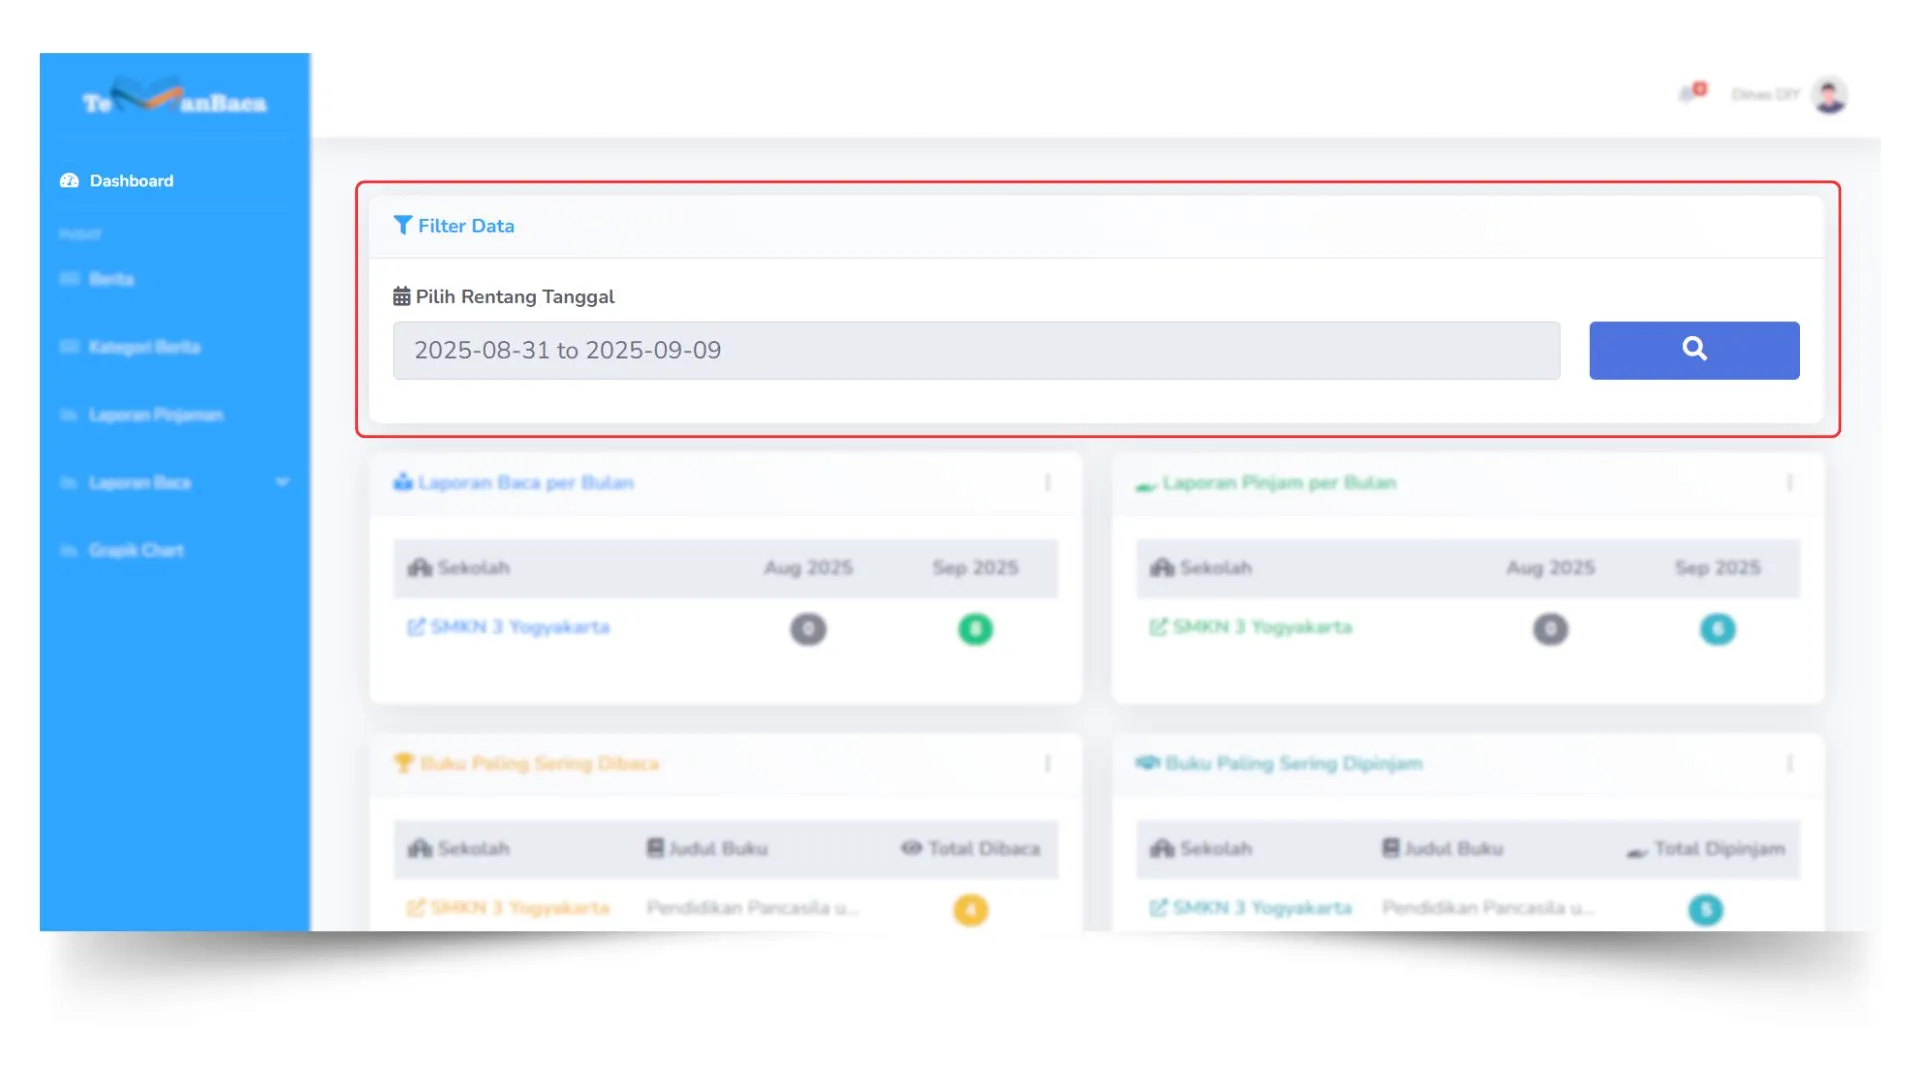Click the TemanBaca logo
1920x1080 pixels.
174,98
